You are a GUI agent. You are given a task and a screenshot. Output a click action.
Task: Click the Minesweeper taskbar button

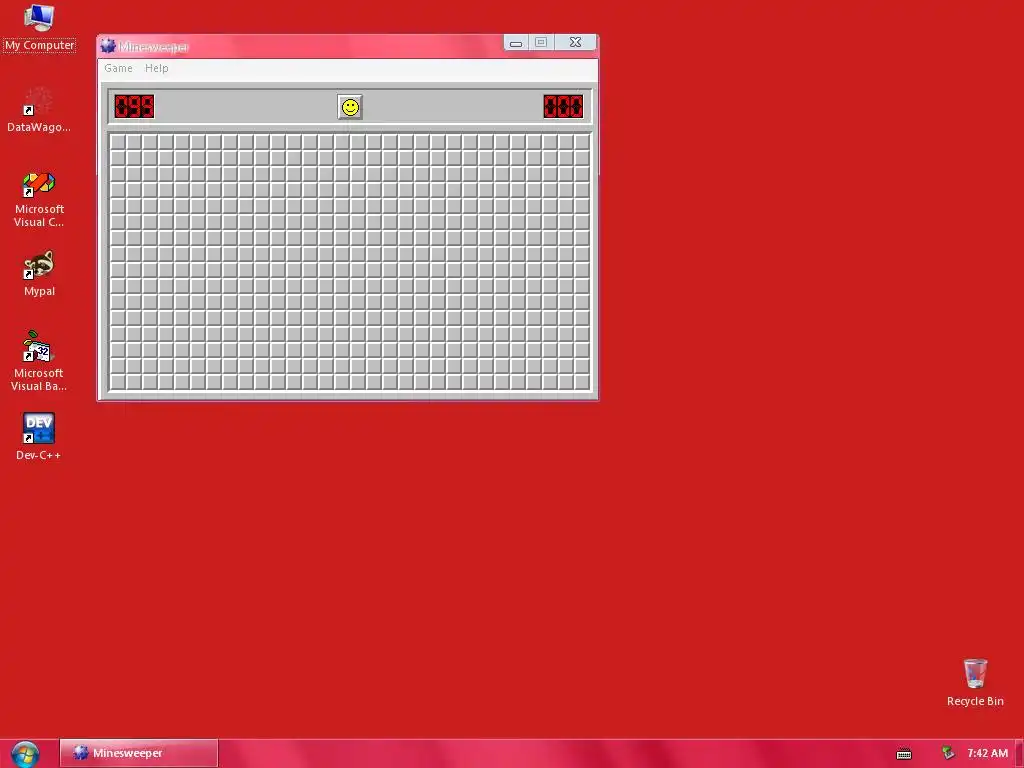point(138,753)
